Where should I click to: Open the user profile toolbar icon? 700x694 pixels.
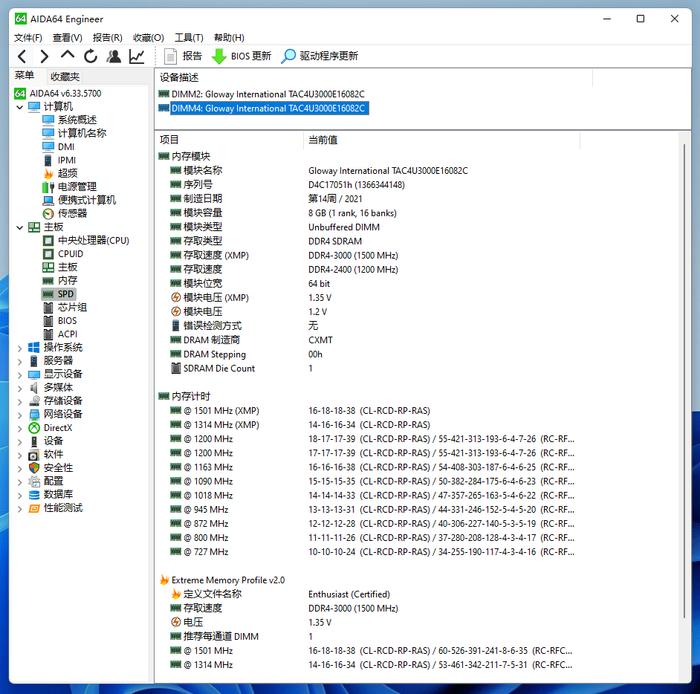tap(114, 56)
